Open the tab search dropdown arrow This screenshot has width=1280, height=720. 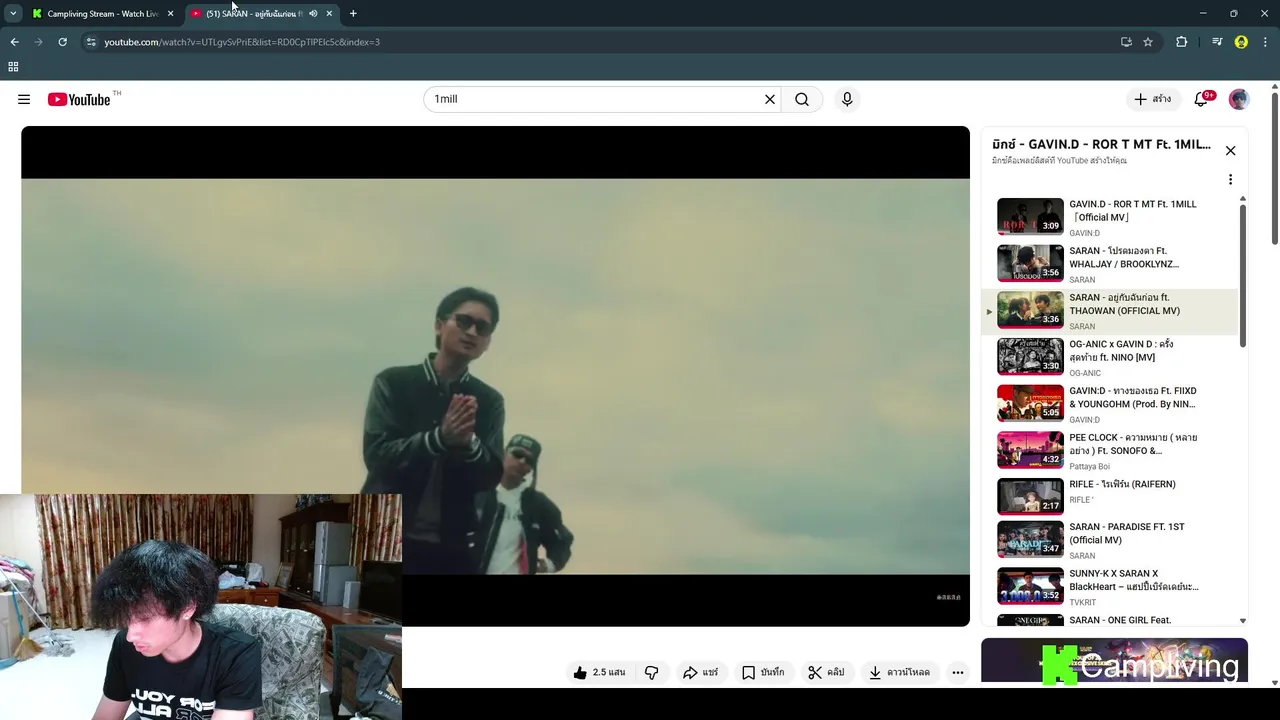(13, 14)
